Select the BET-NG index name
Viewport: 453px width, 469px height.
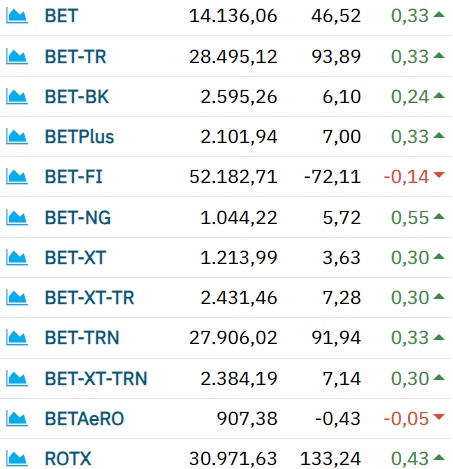(x=78, y=218)
